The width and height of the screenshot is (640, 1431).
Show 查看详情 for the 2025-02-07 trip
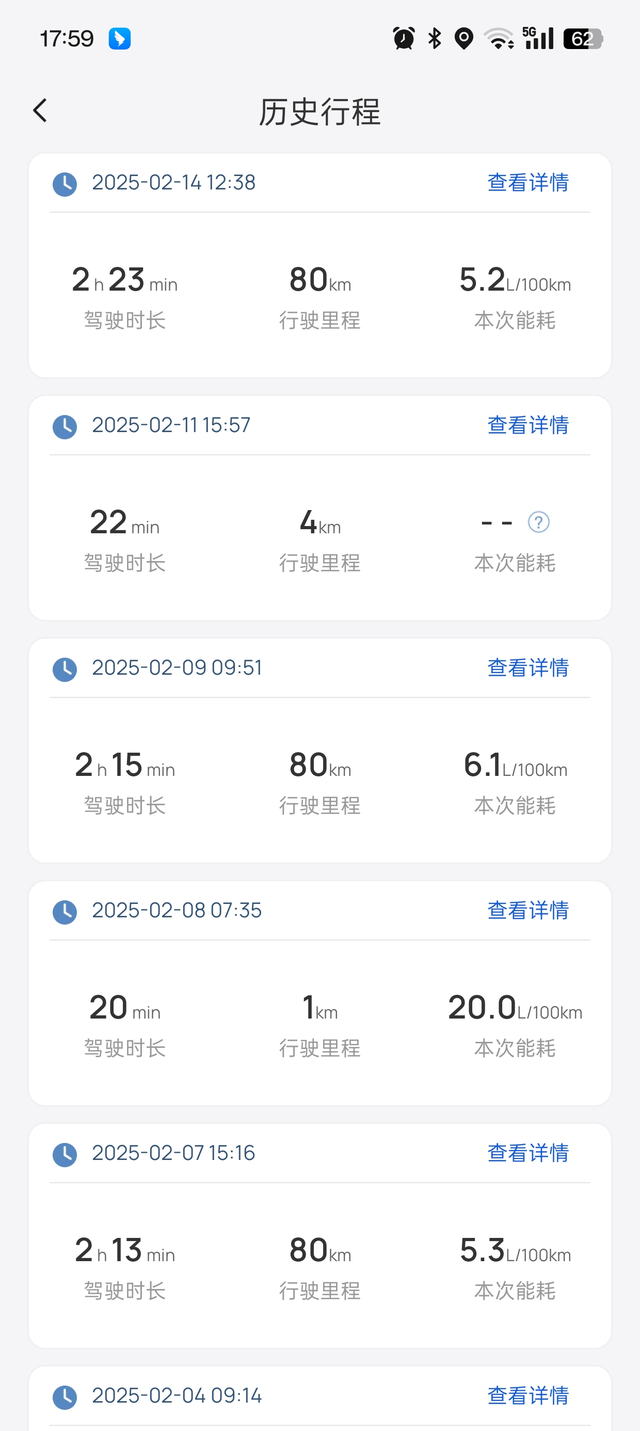coord(528,1154)
